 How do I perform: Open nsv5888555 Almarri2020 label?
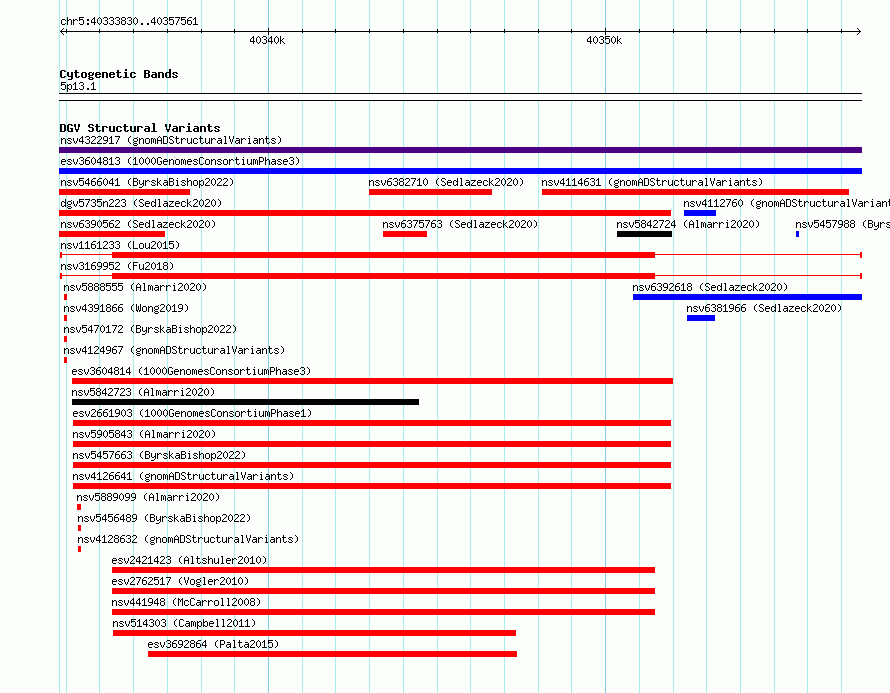[x=135, y=287]
